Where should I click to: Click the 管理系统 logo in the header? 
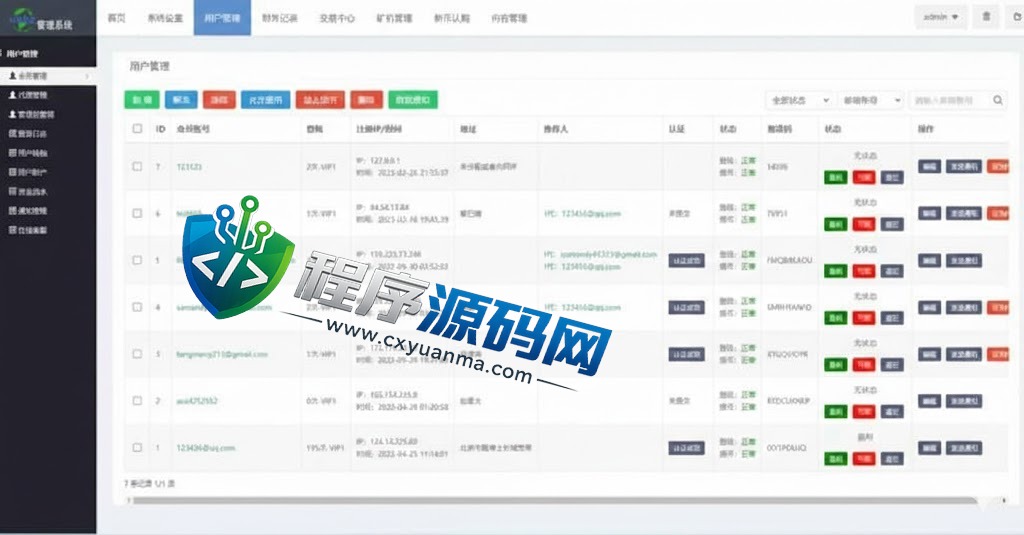click(x=42, y=20)
